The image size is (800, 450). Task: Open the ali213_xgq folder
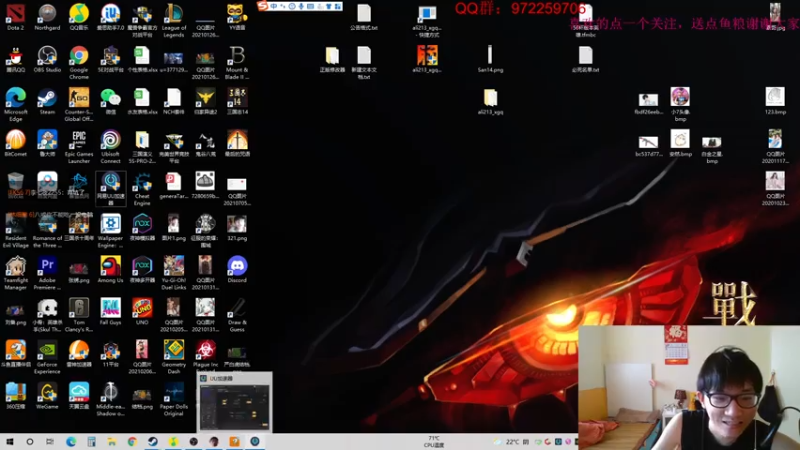point(490,101)
